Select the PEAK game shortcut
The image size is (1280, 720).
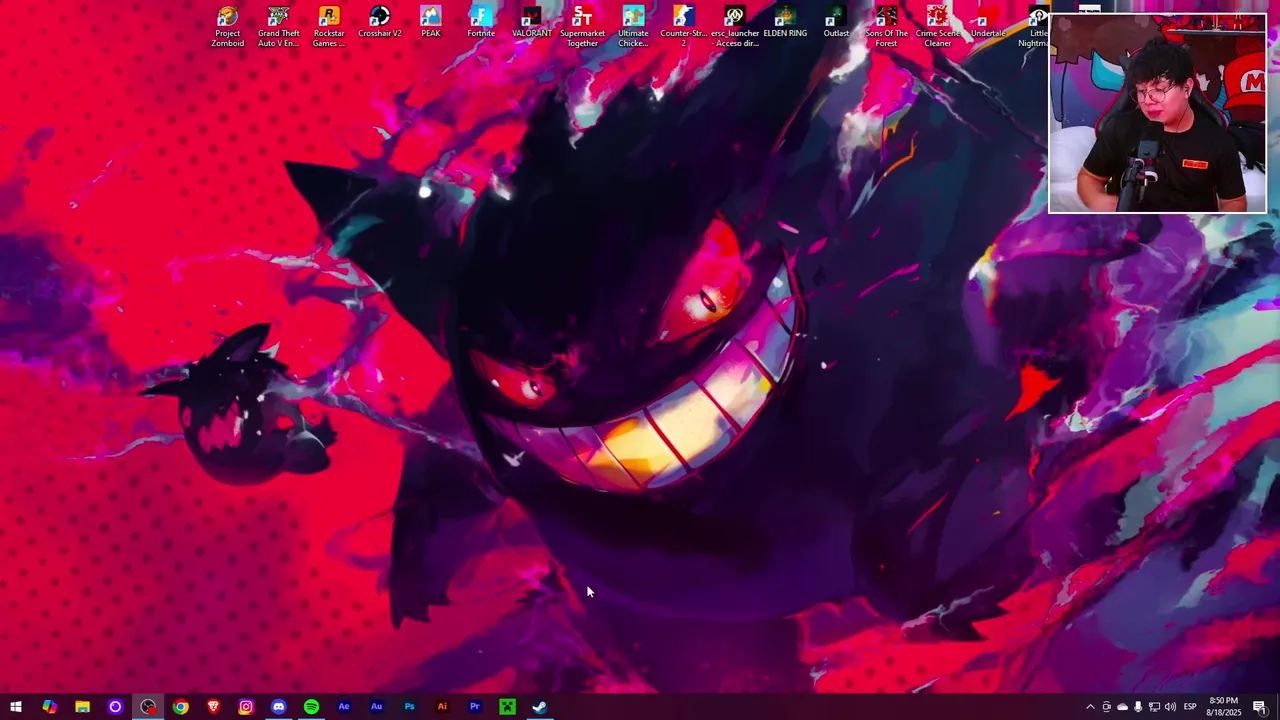(x=430, y=23)
